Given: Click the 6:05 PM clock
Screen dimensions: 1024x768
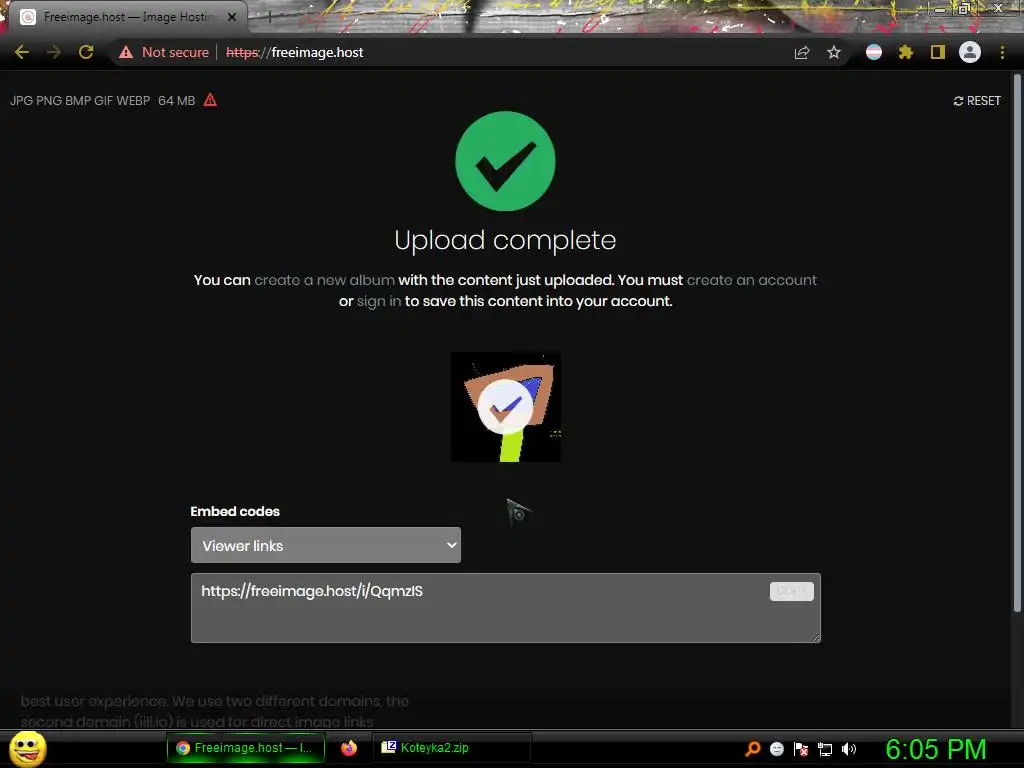Looking at the screenshot, I should (x=935, y=749).
